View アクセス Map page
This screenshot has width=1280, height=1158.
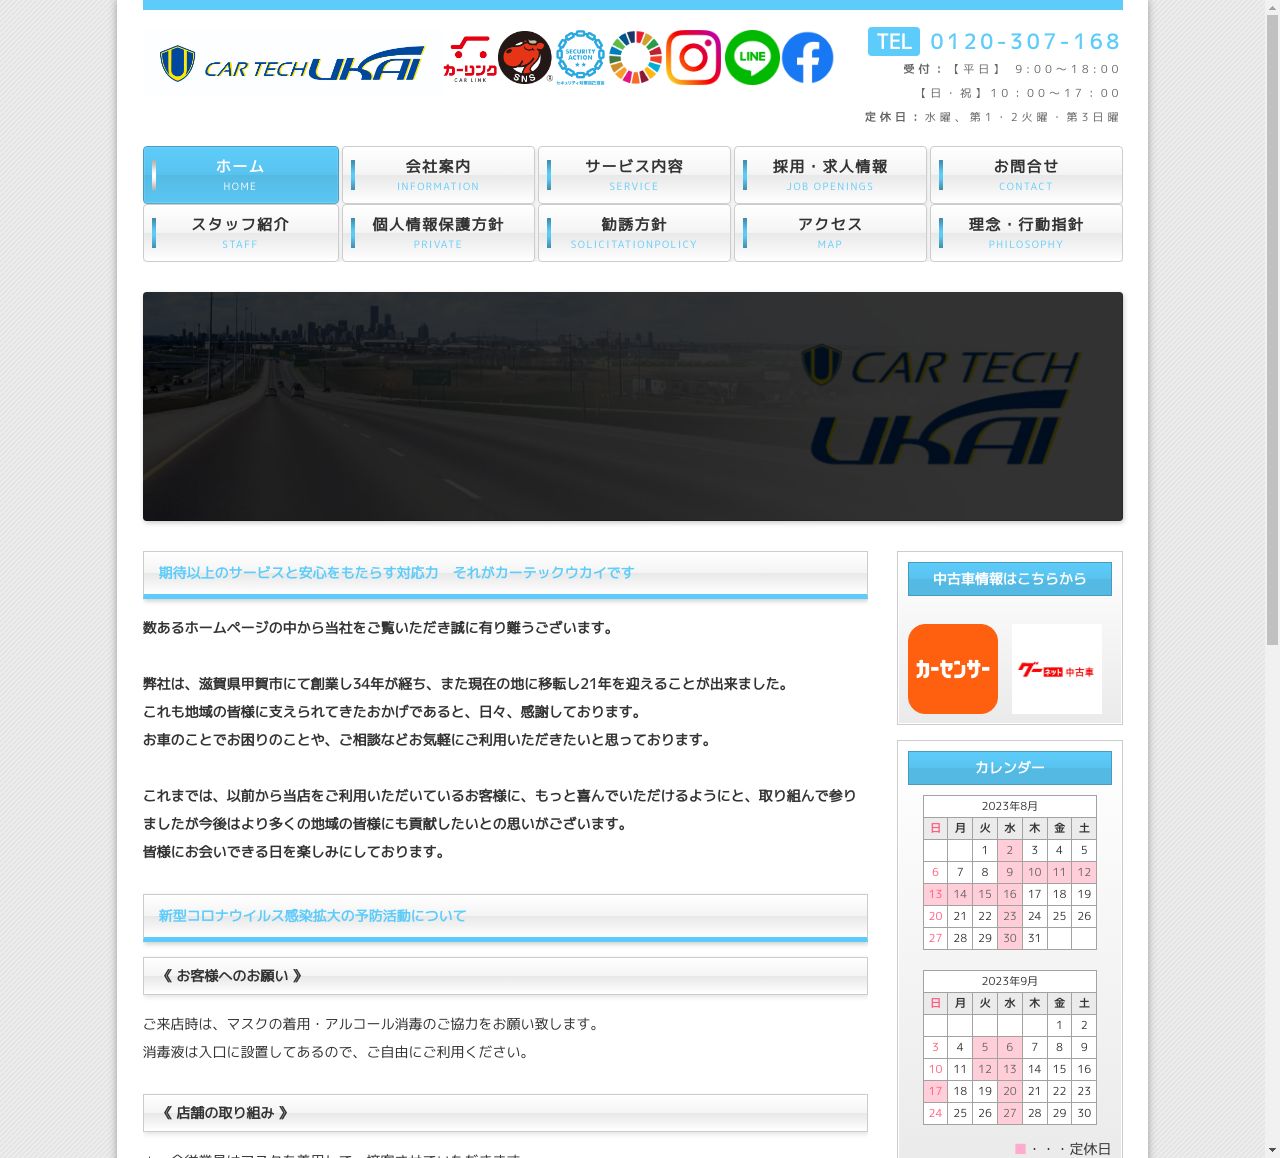pyautogui.click(x=830, y=233)
